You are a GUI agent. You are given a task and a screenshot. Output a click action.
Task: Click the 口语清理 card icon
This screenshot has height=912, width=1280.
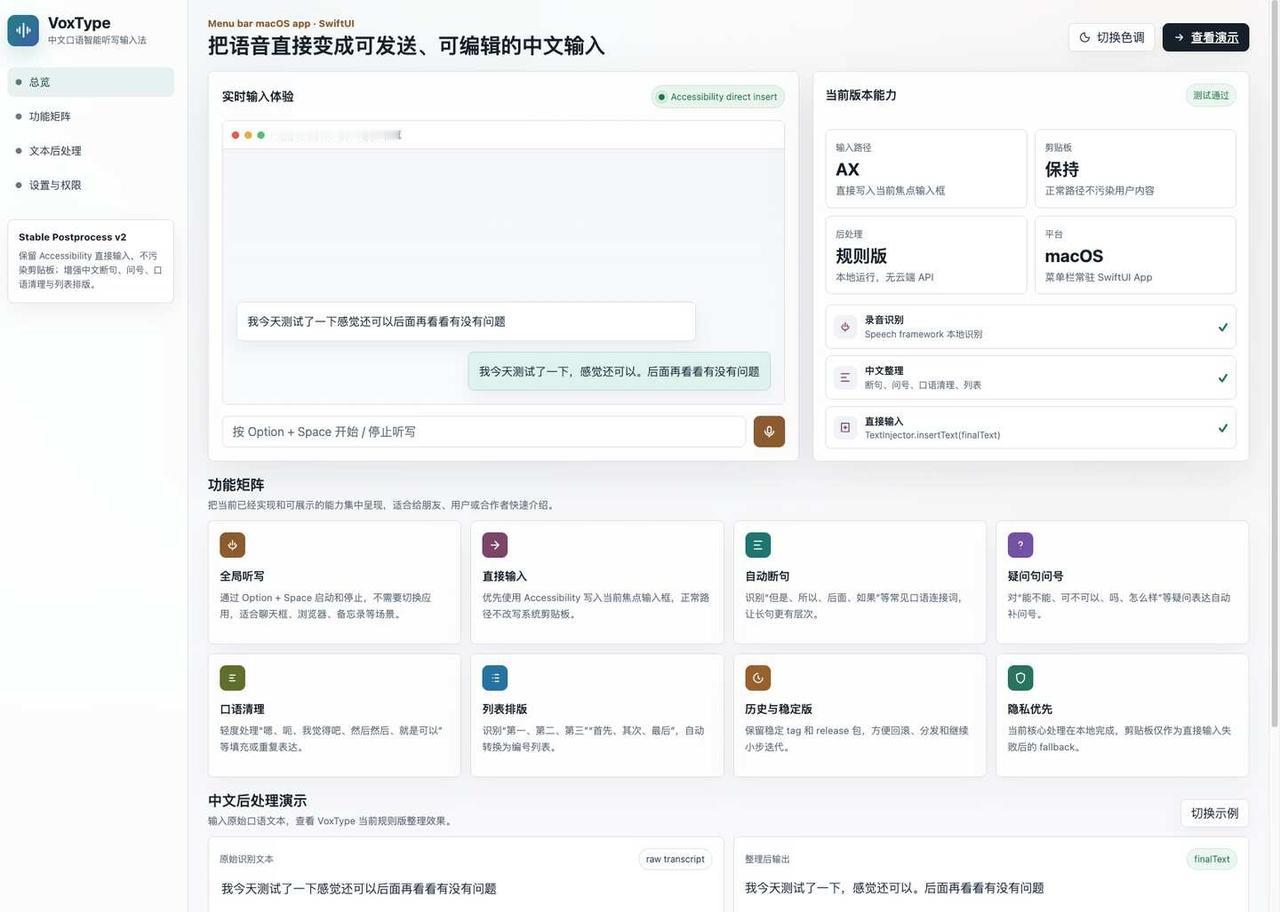point(232,678)
